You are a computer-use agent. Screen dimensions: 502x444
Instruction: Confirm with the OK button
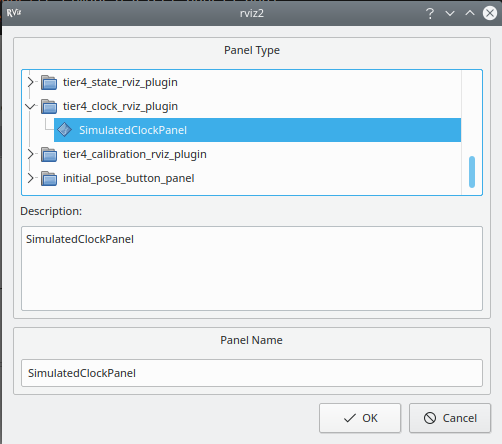[360, 418]
